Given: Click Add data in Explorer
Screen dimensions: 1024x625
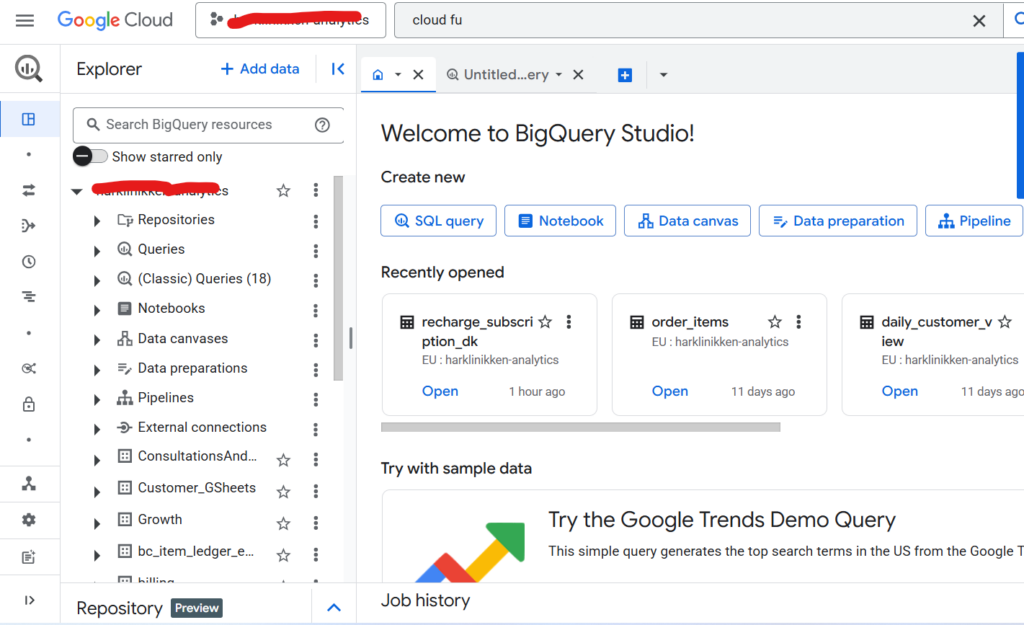Looking at the screenshot, I should 260,69.
